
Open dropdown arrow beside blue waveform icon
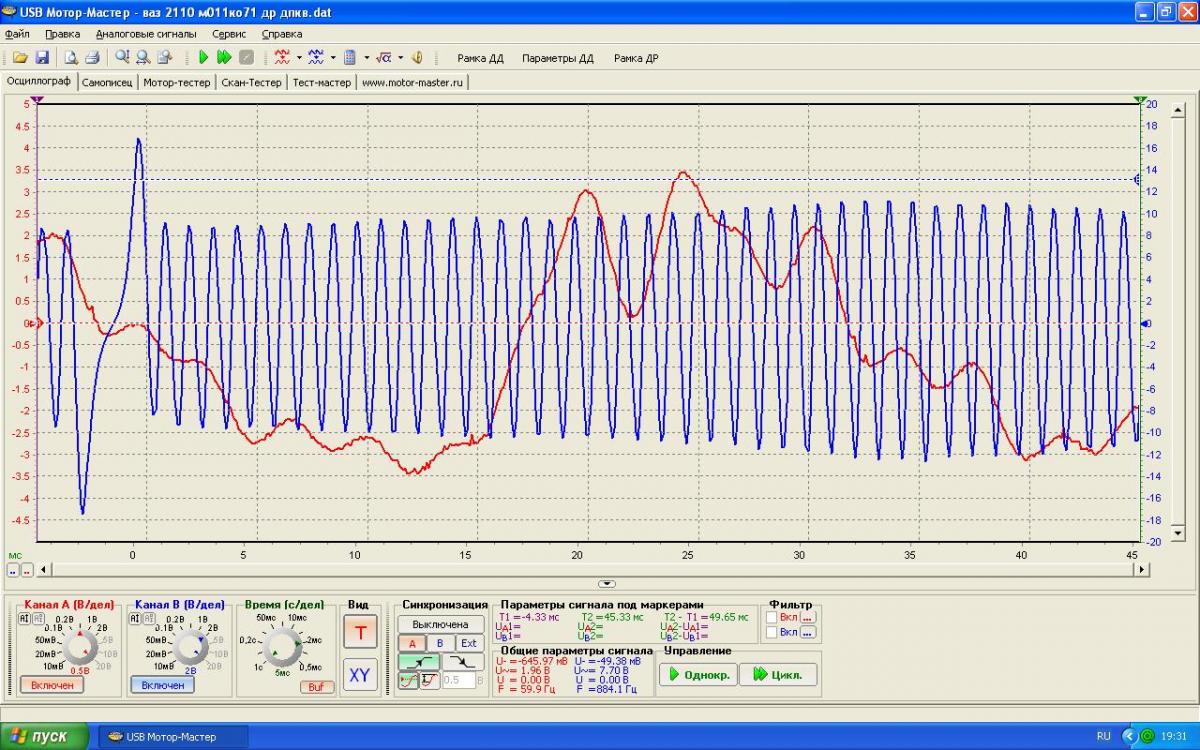pyautogui.click(x=332, y=58)
